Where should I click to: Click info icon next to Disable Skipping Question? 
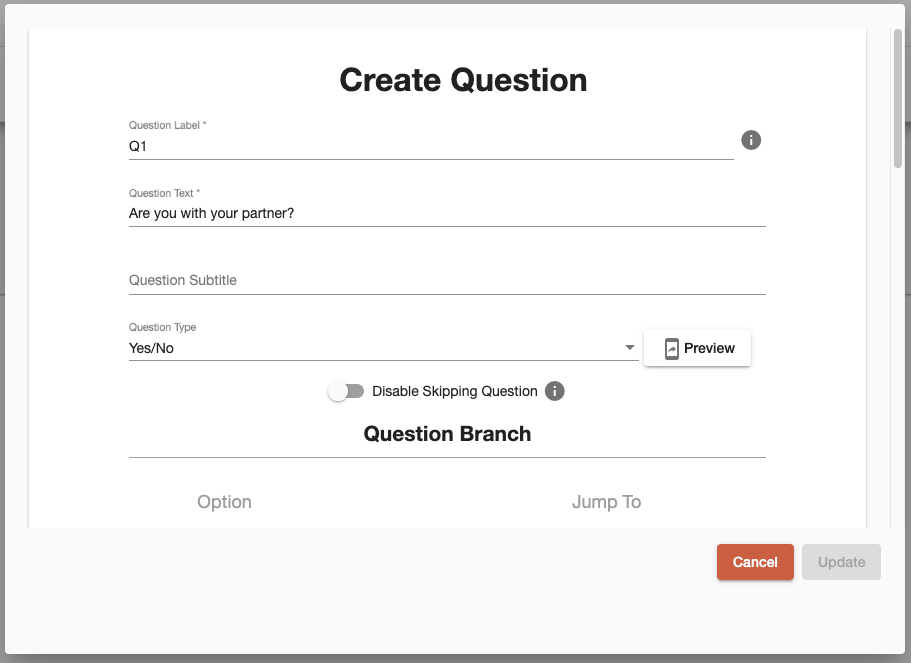pyautogui.click(x=554, y=391)
